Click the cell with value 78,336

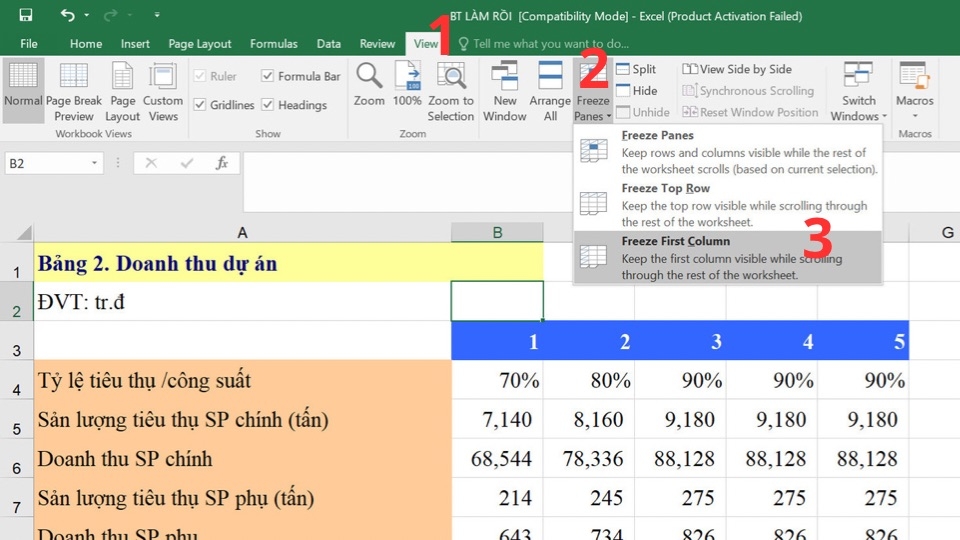tap(588, 459)
